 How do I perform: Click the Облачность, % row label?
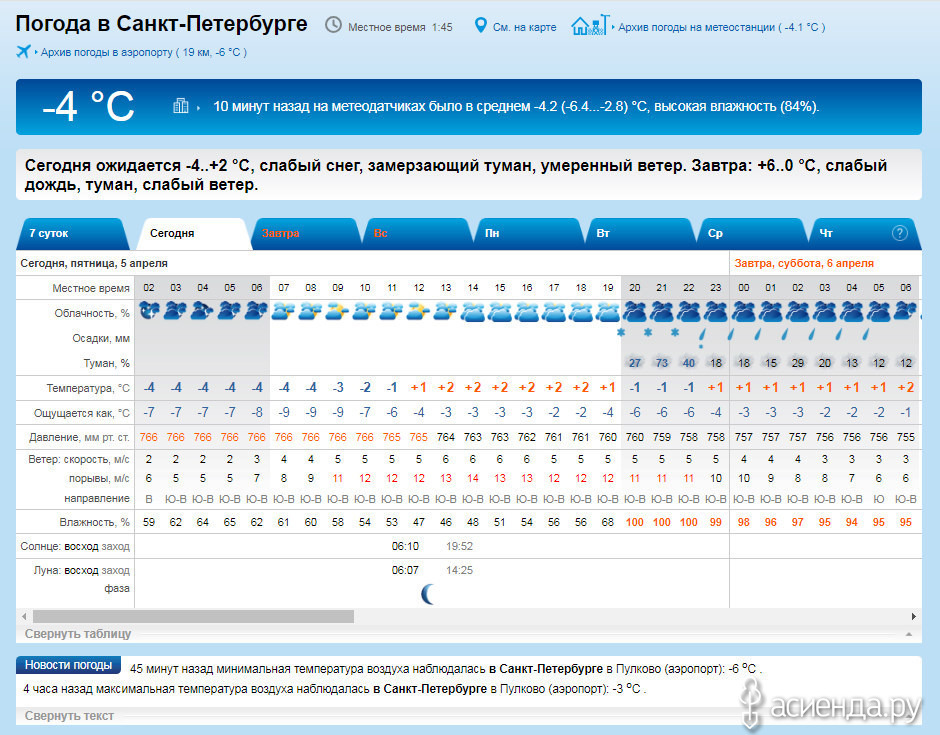(x=92, y=314)
